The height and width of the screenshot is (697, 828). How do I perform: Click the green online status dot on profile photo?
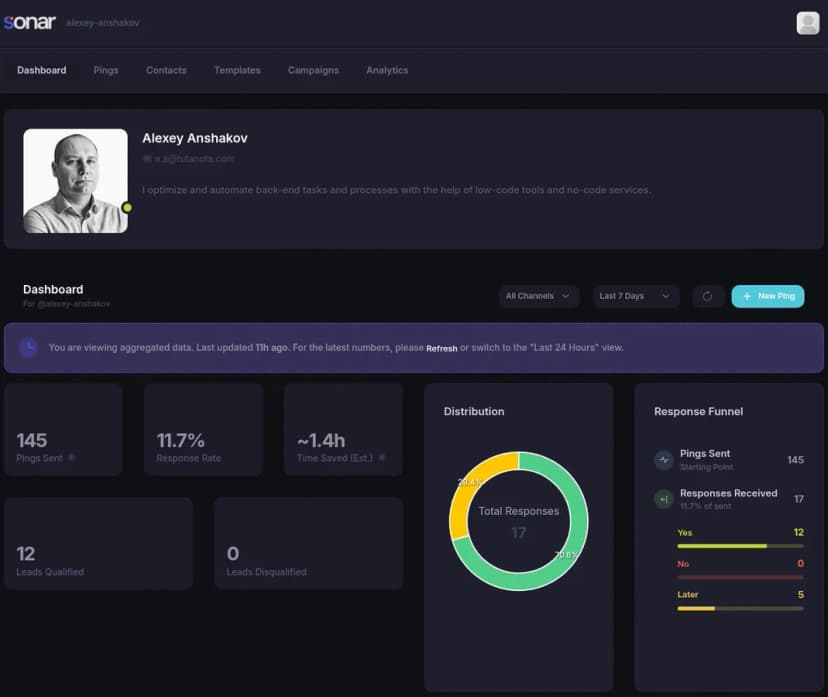(x=127, y=208)
